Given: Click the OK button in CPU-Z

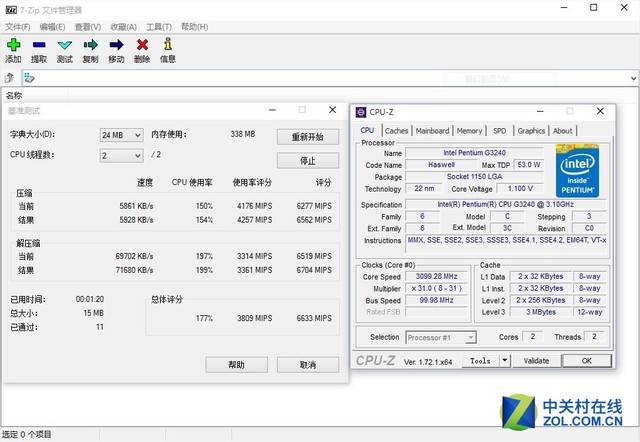Looking at the screenshot, I should (x=587, y=361).
